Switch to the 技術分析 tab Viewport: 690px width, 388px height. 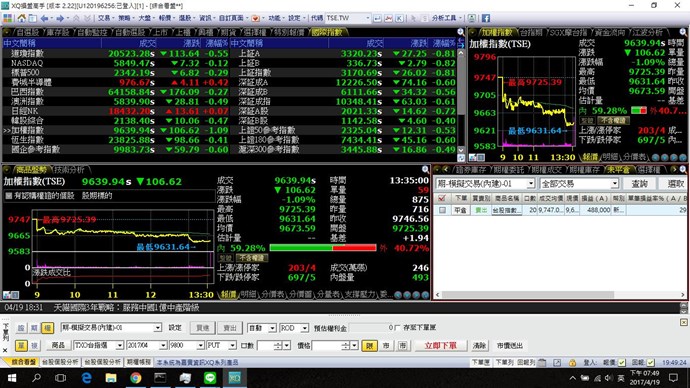70,169
